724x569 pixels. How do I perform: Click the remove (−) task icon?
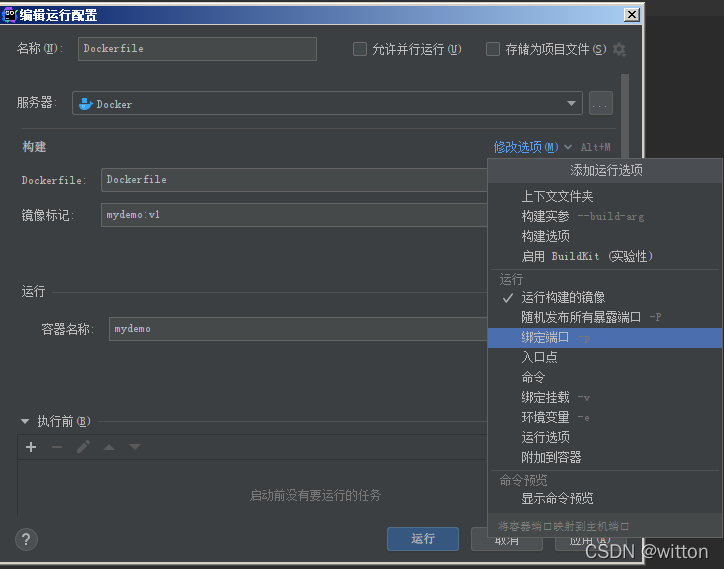coord(57,447)
